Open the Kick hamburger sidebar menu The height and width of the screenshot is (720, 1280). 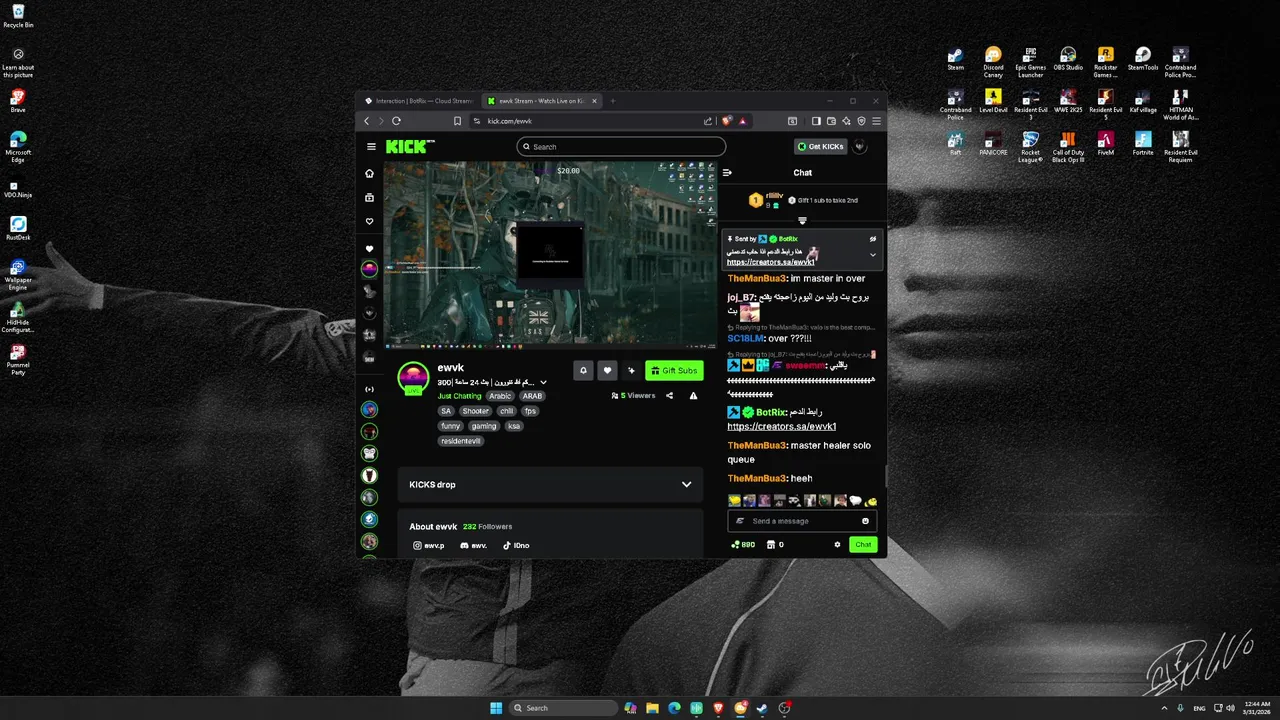pos(371,146)
